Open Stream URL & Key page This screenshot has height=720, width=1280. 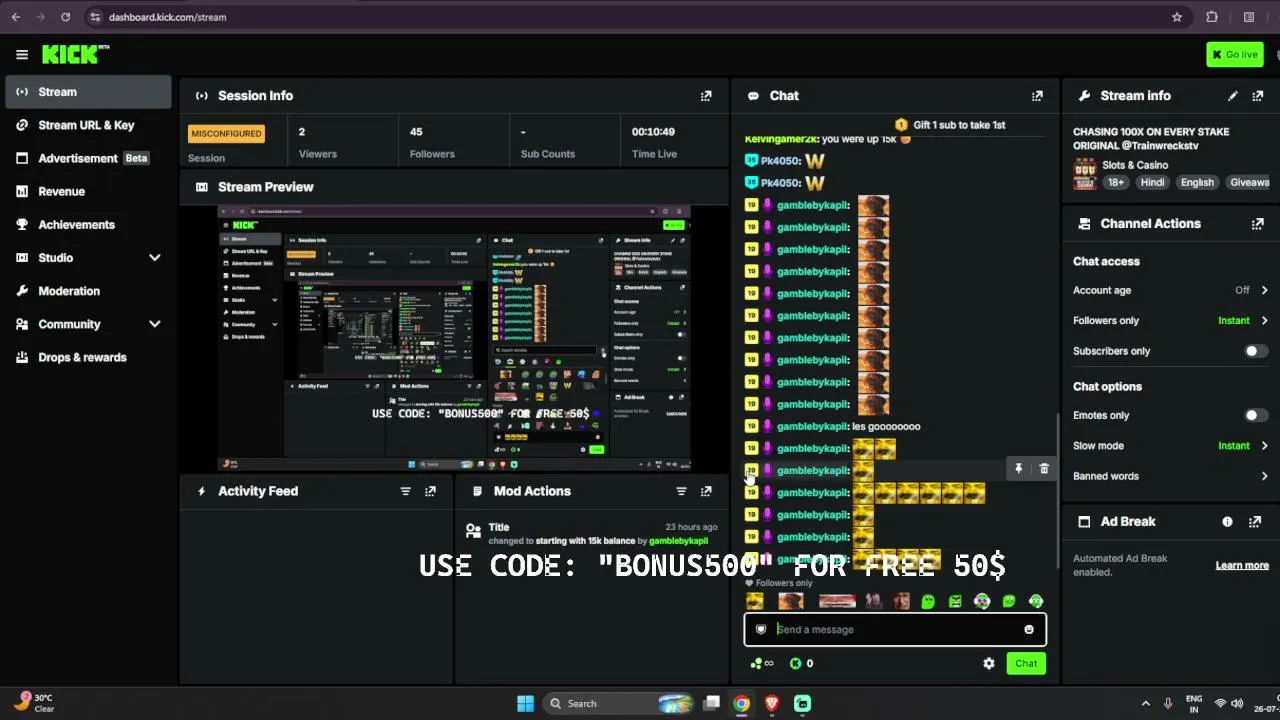tap(89, 125)
